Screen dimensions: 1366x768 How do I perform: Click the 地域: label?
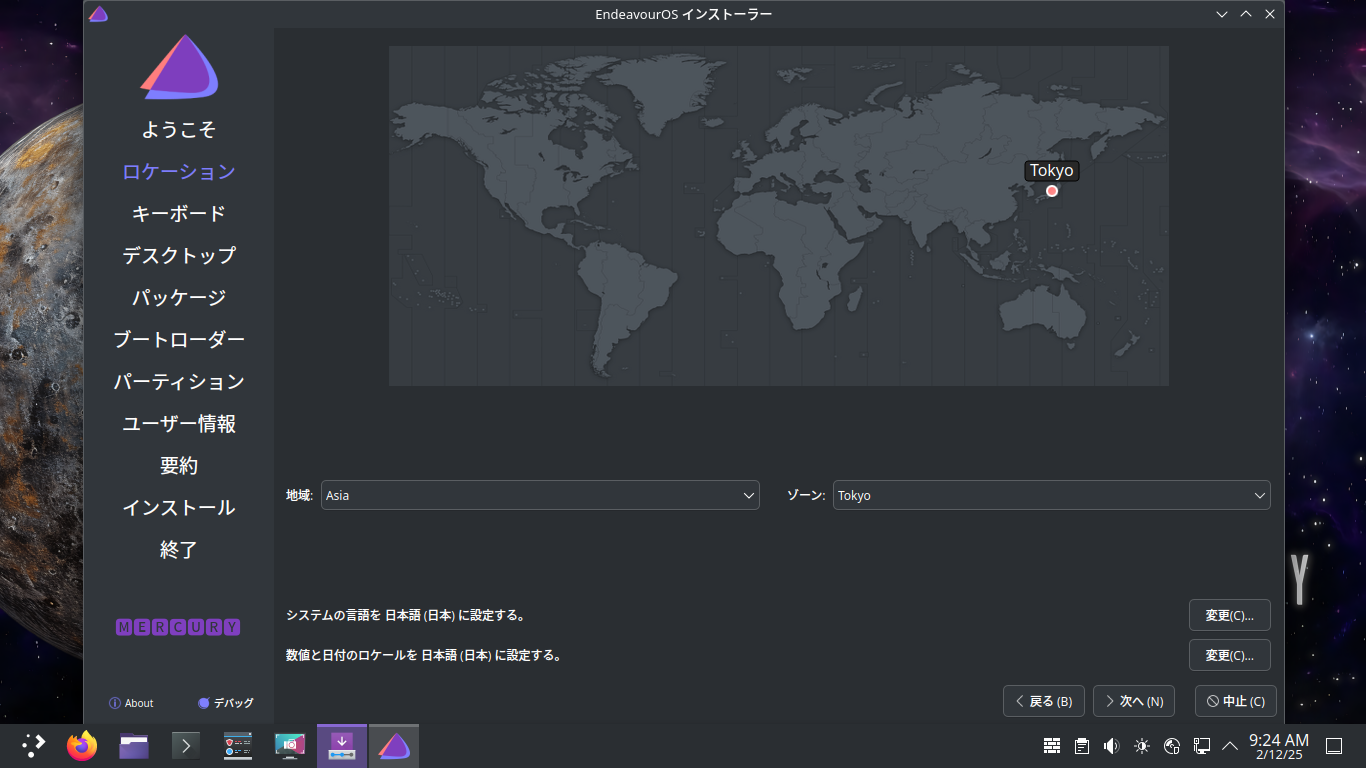coord(300,495)
